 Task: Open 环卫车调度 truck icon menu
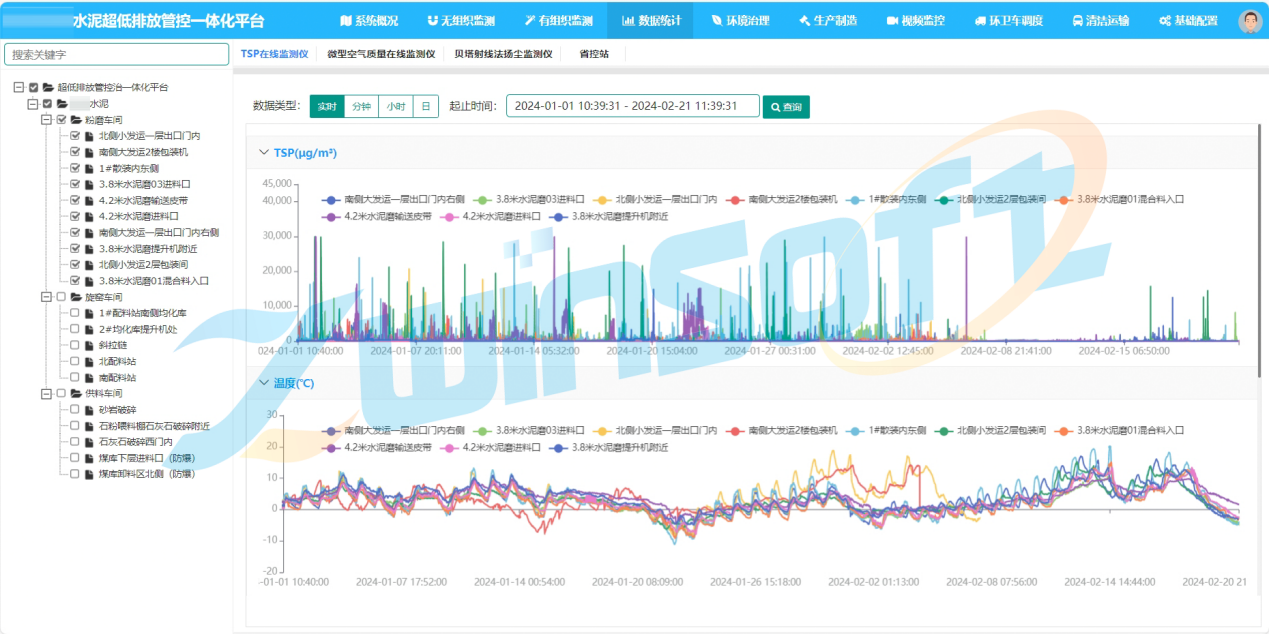[980, 20]
